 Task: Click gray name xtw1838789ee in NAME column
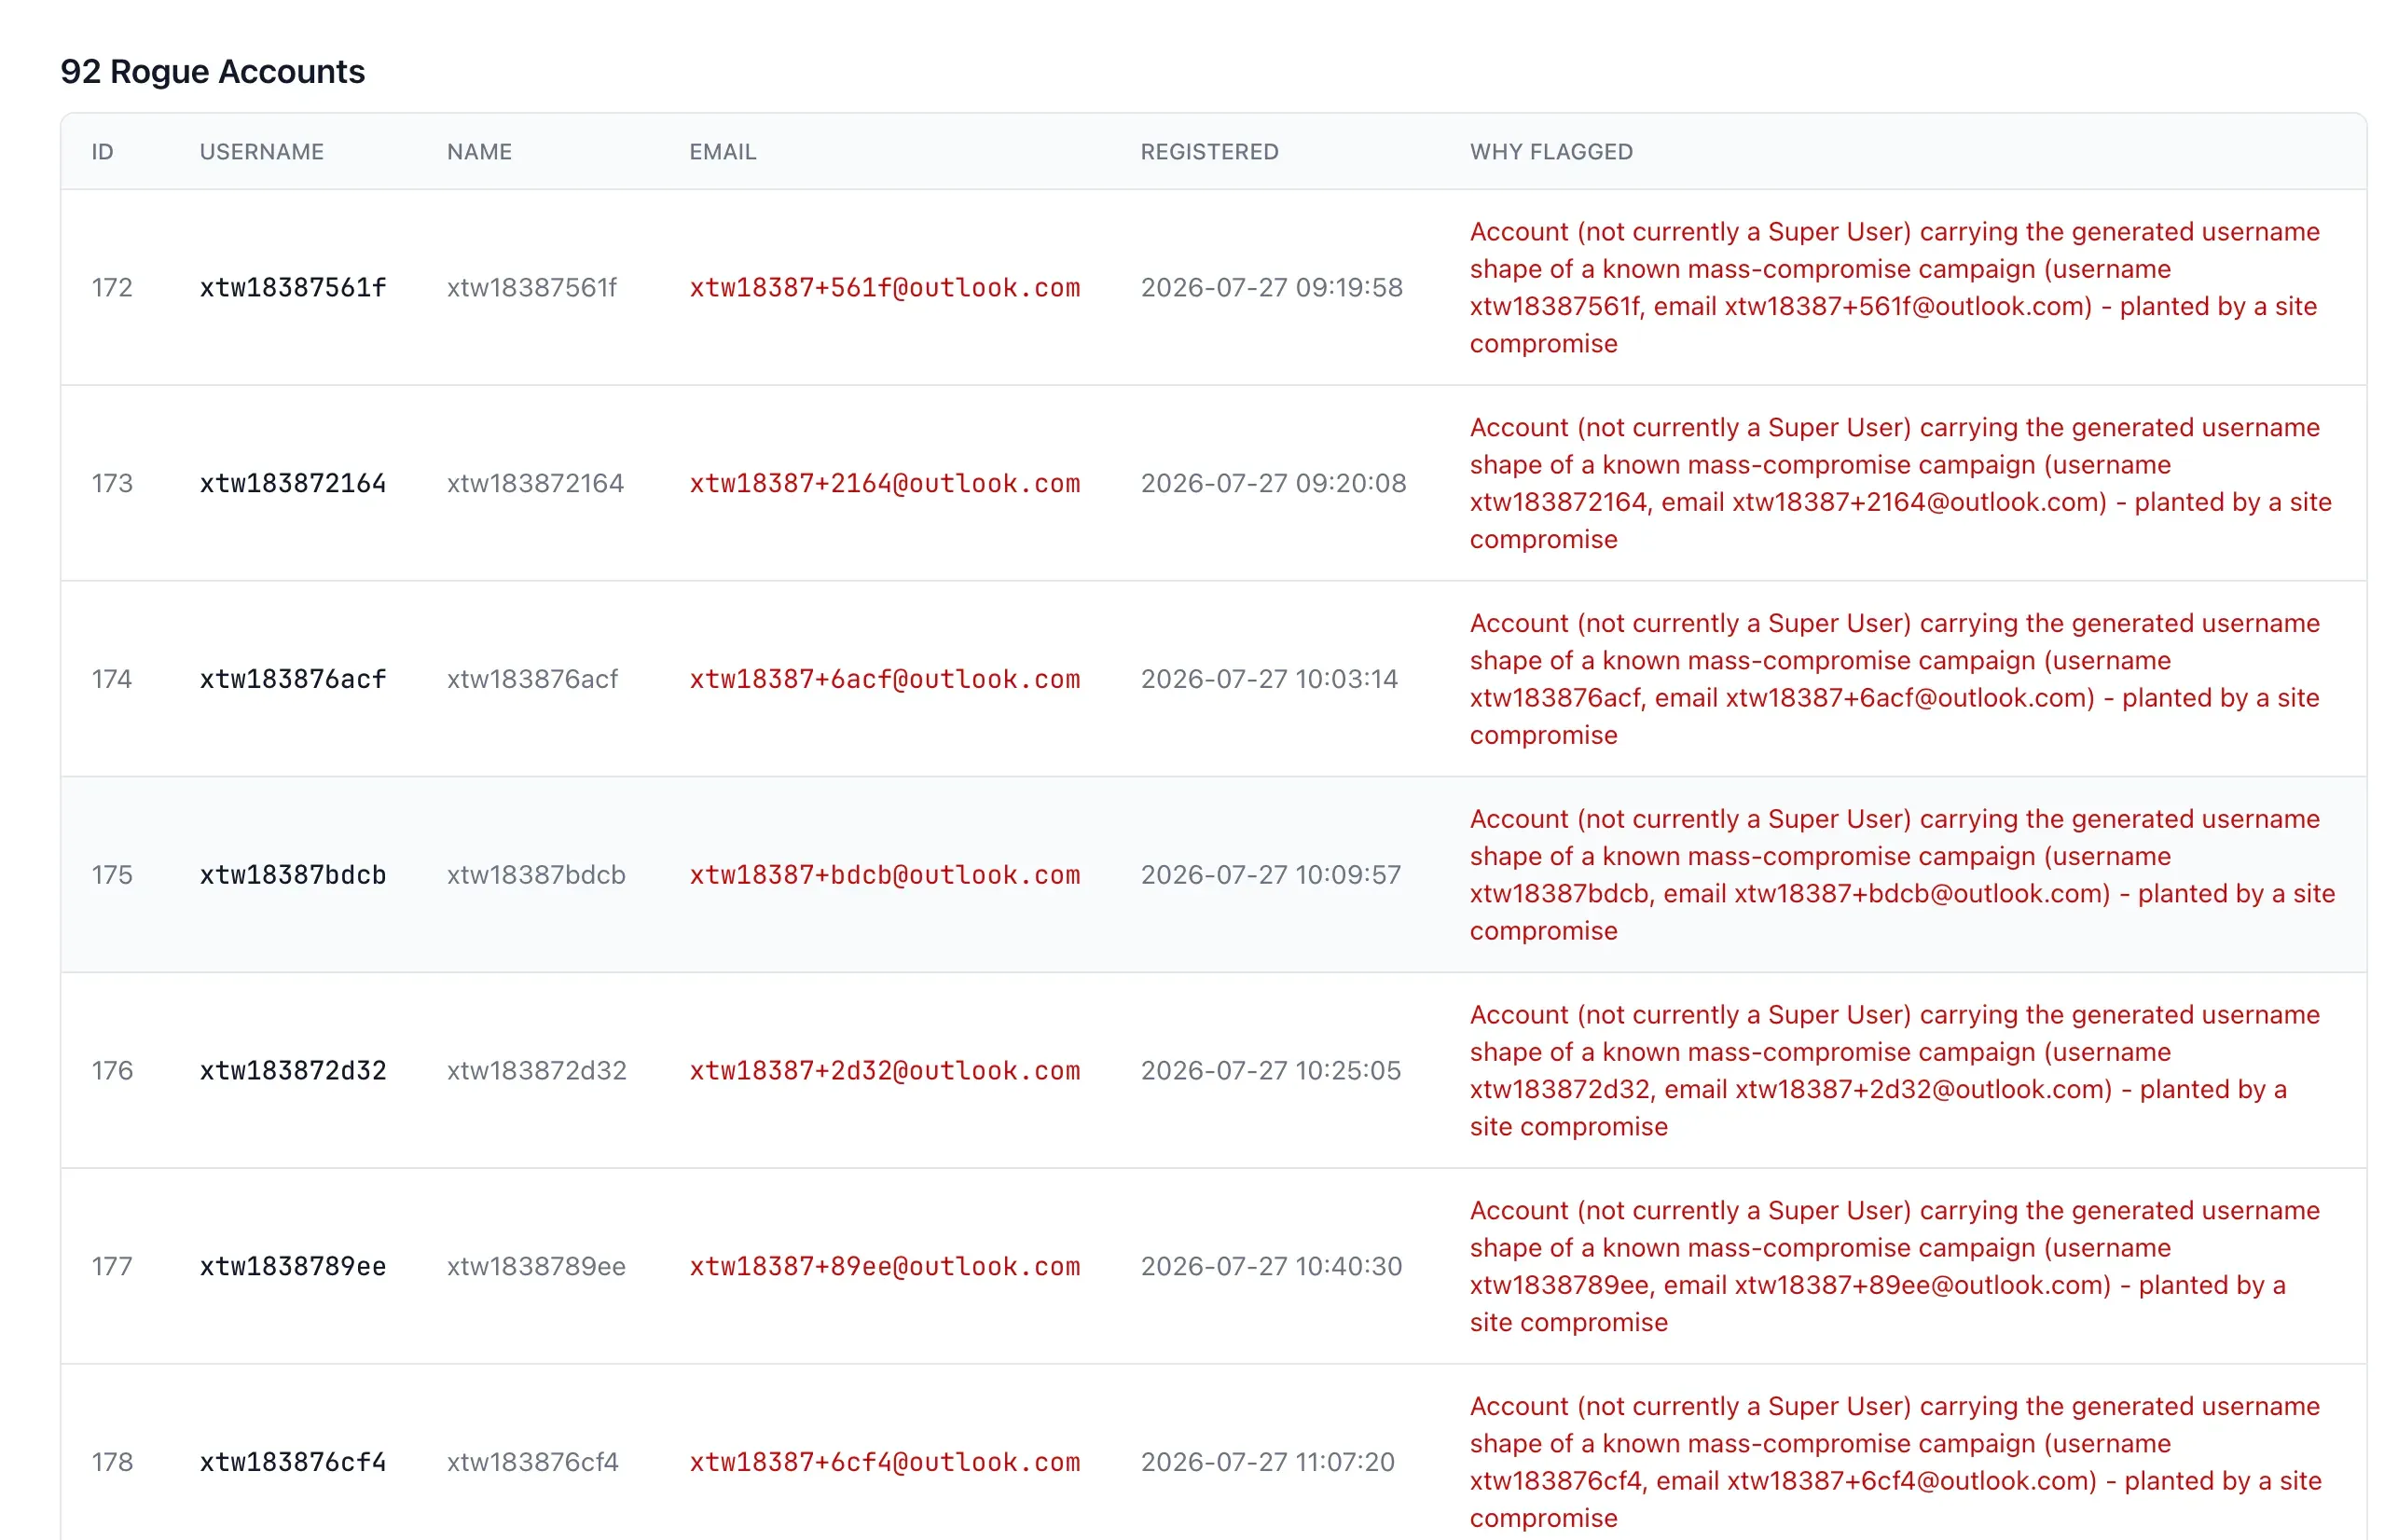(x=536, y=1267)
